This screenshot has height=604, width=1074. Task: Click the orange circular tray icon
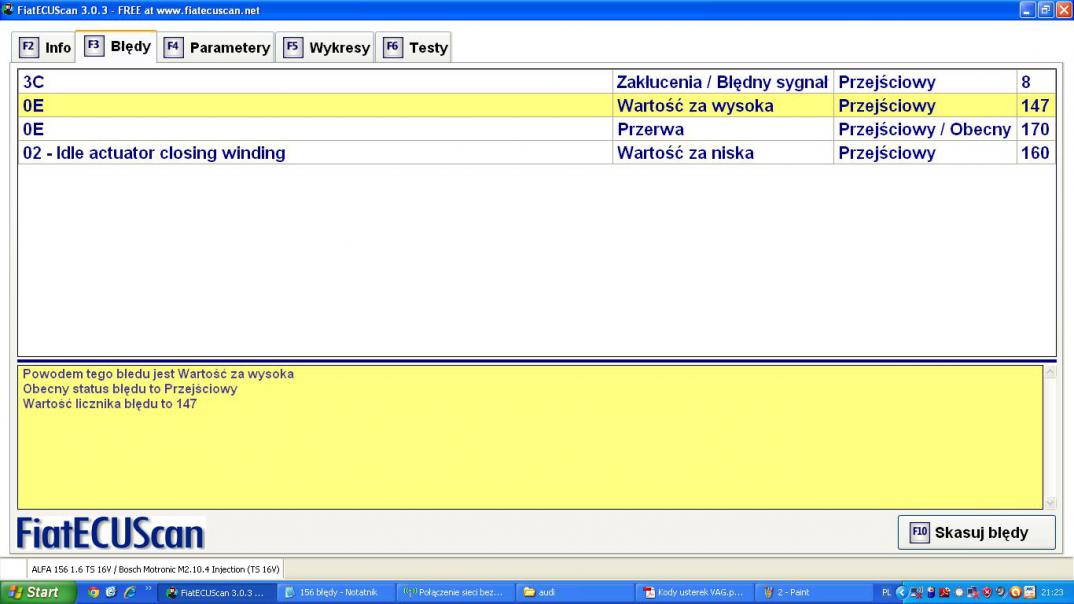(1016, 592)
